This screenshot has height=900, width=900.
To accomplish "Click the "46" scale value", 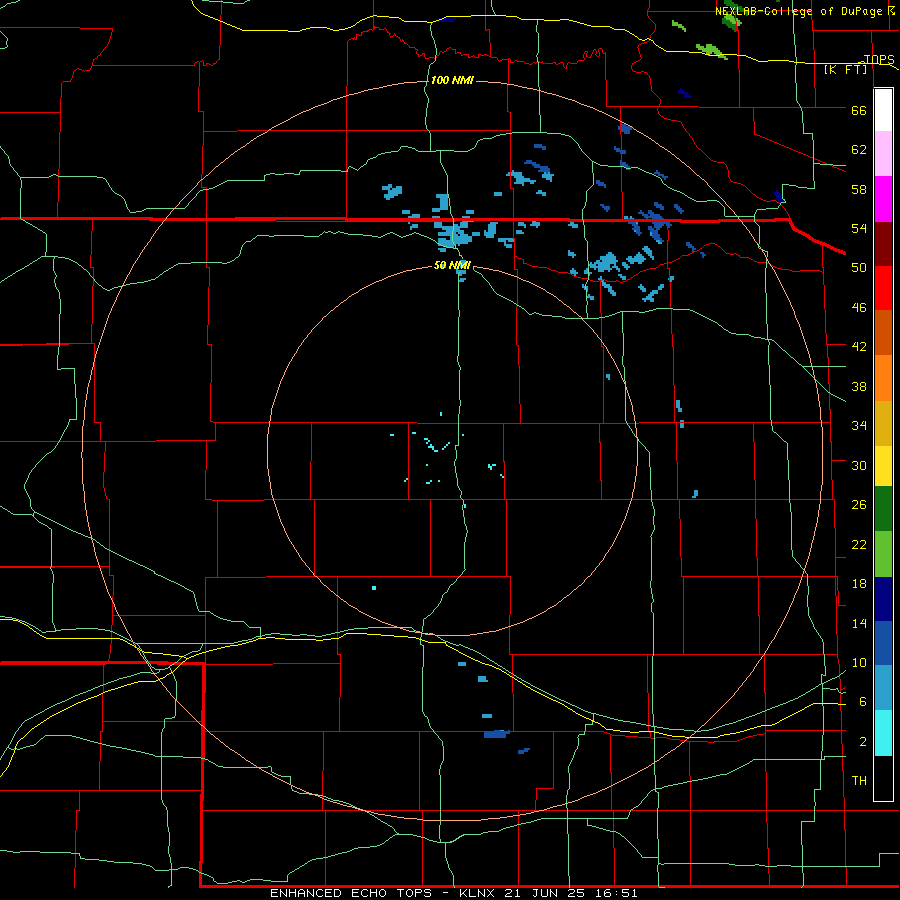I will click(859, 308).
